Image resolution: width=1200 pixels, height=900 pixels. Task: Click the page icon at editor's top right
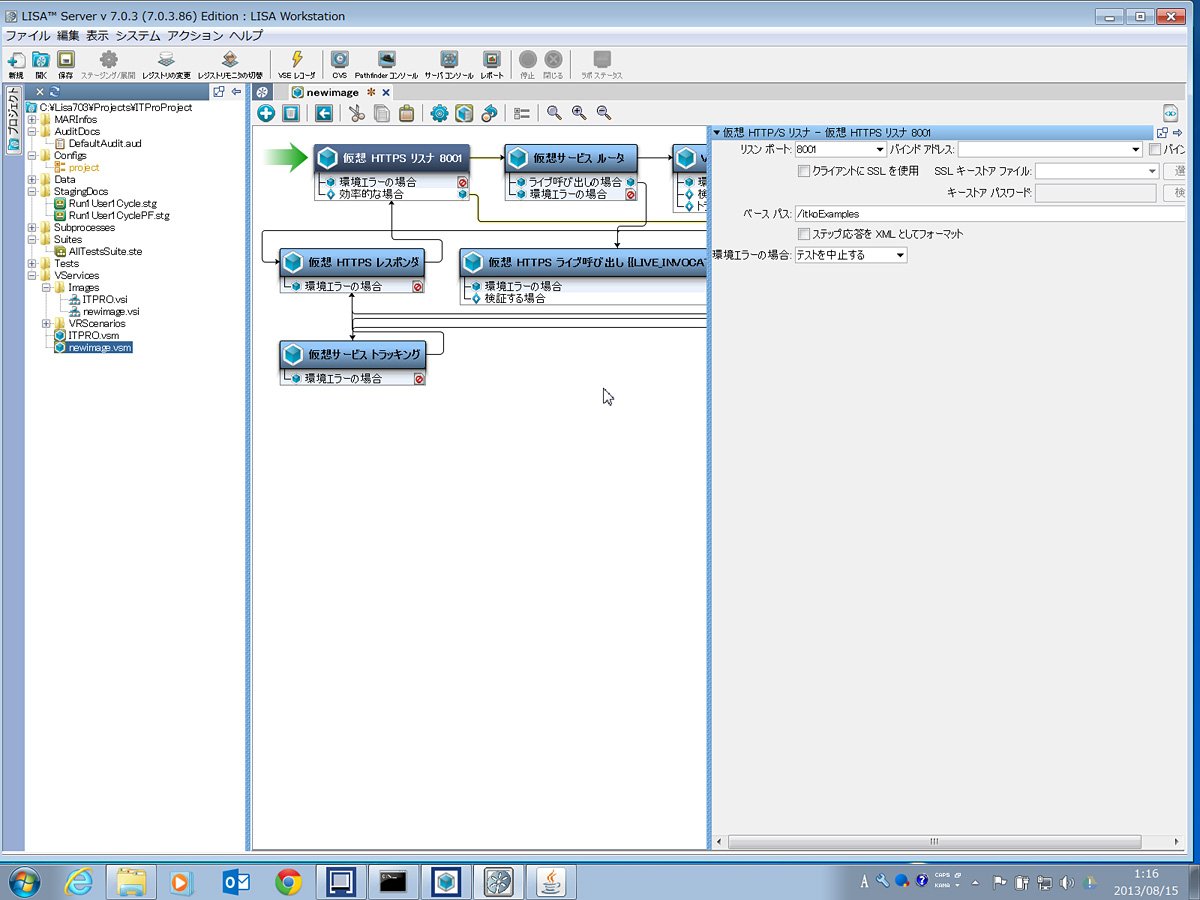[1170, 114]
